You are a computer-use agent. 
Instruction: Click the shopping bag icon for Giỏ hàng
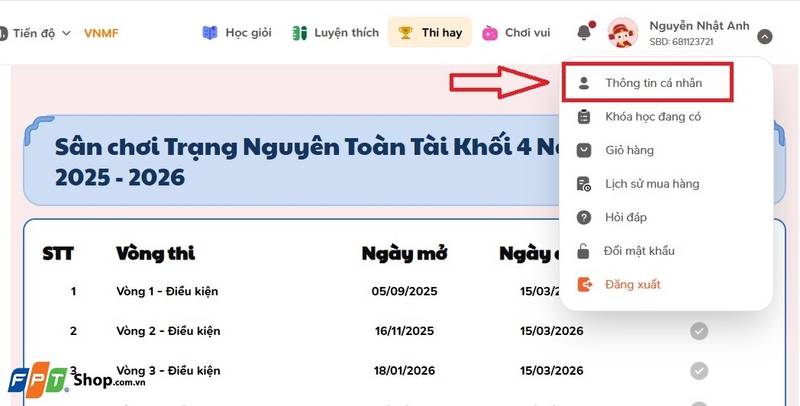[x=584, y=150]
